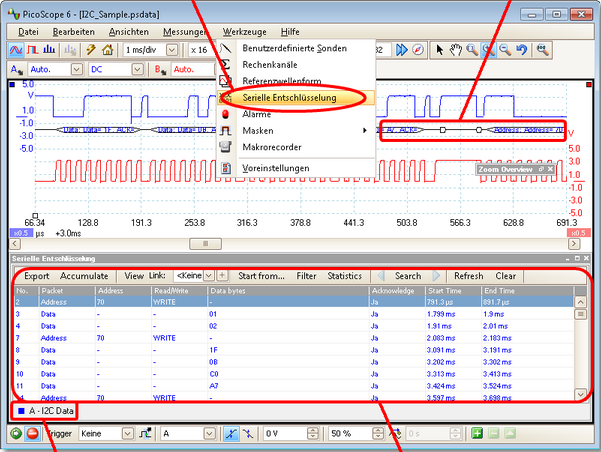The height and width of the screenshot is (452, 601).
Task: Stop capture with red stop button
Action: click(x=33, y=434)
